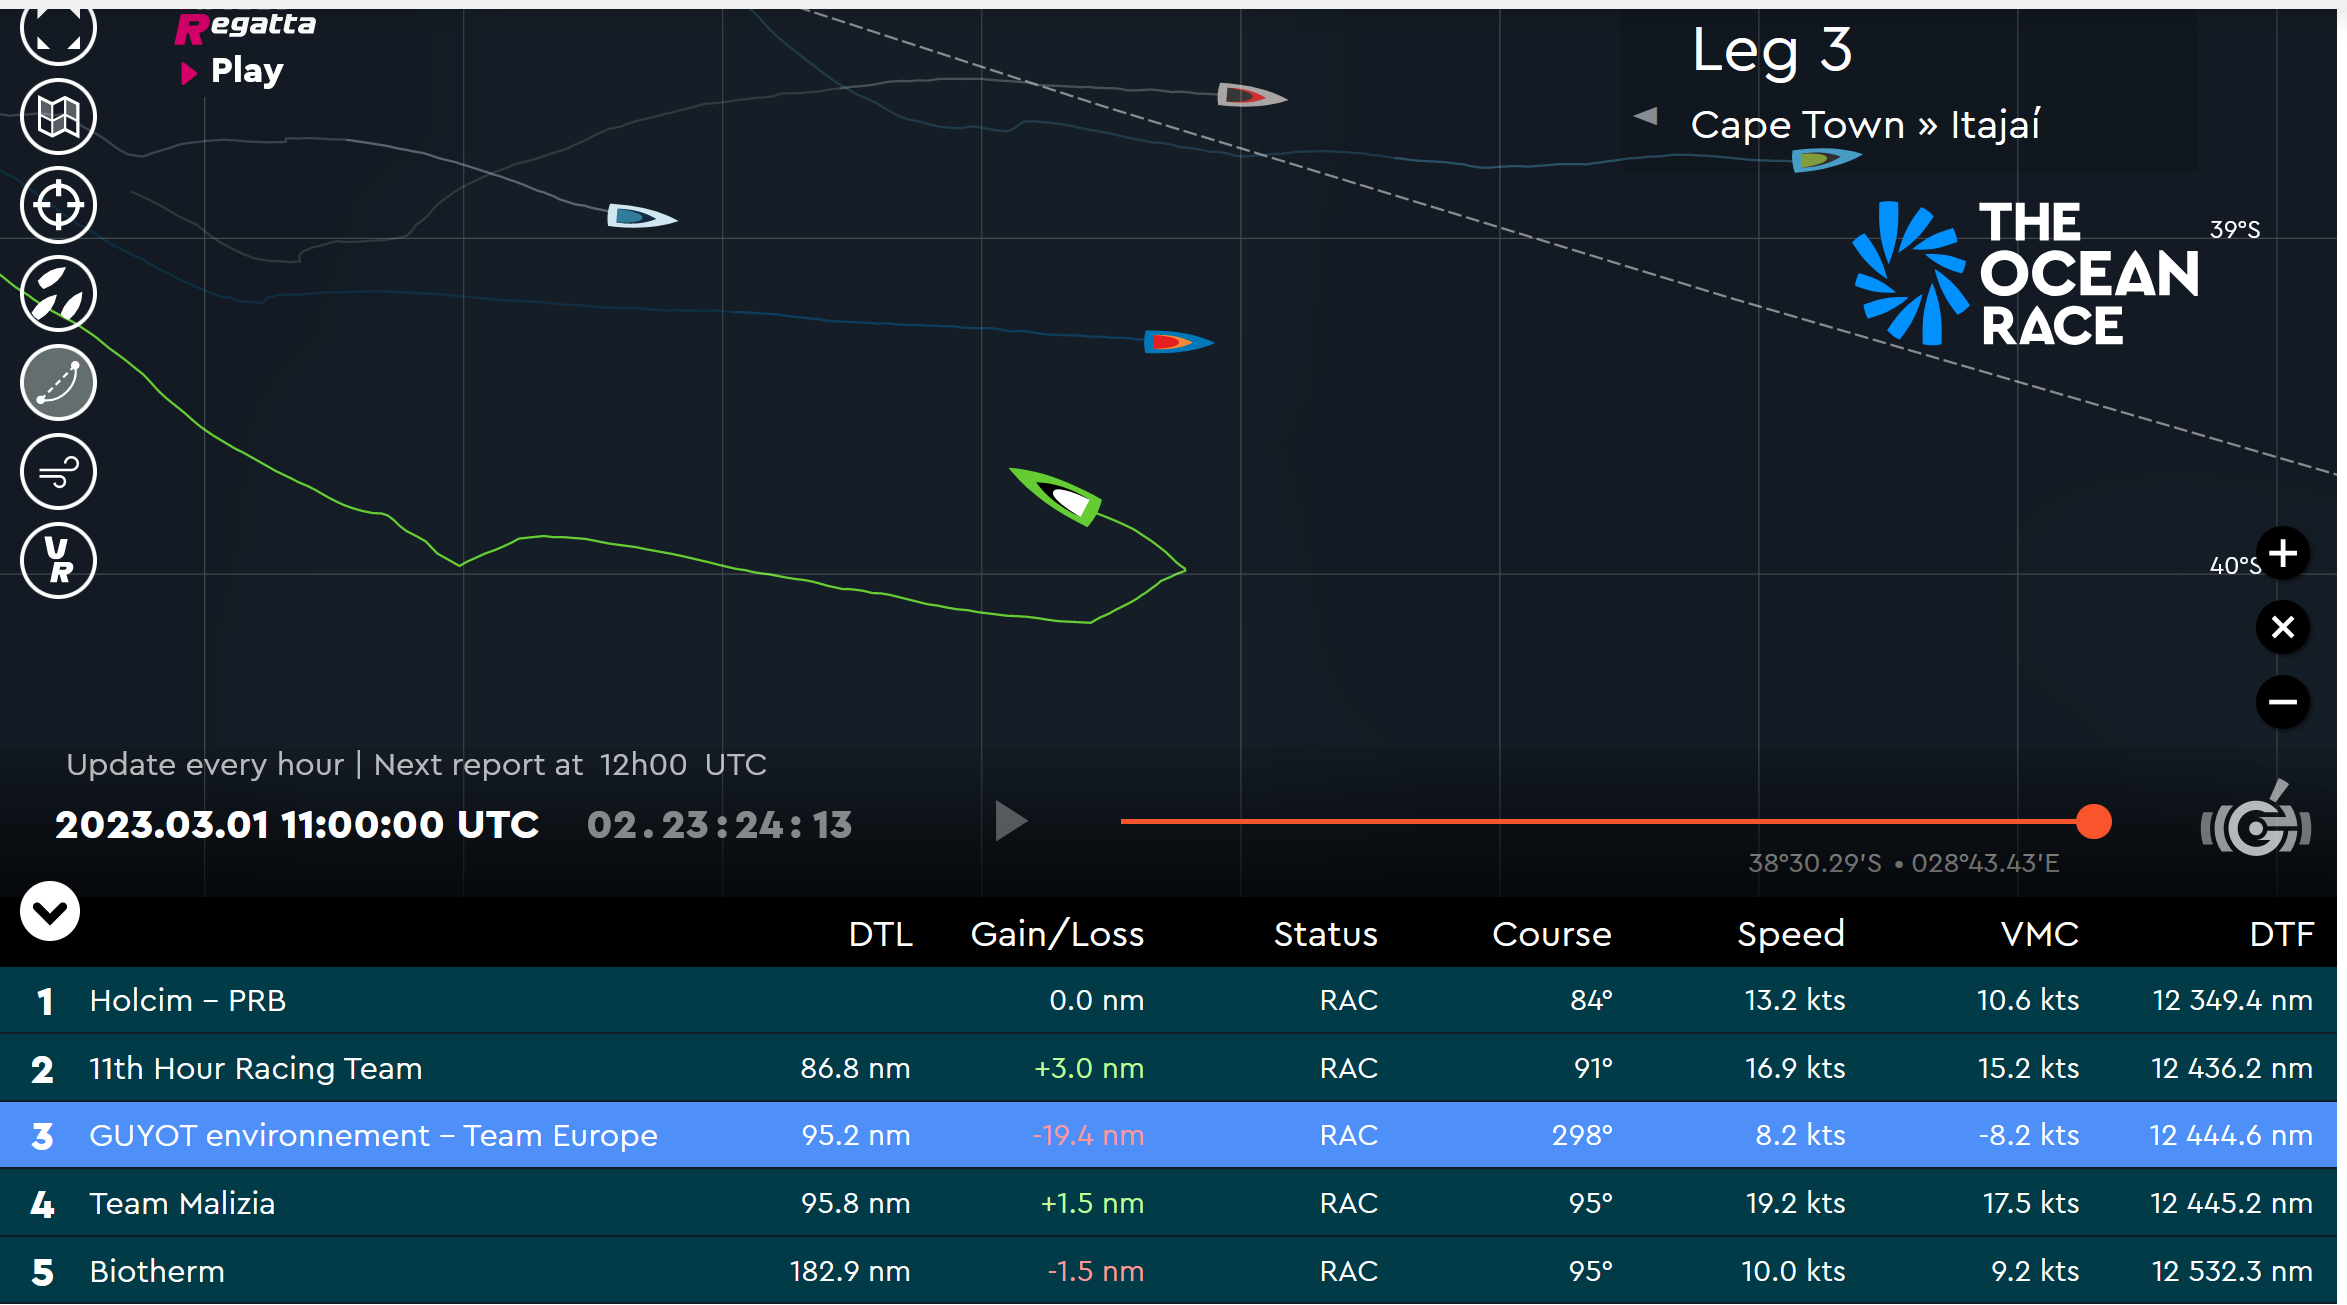This screenshot has height=1305, width=2347.
Task: Select 11th Hour Racing Team row
Action: point(1168,1068)
